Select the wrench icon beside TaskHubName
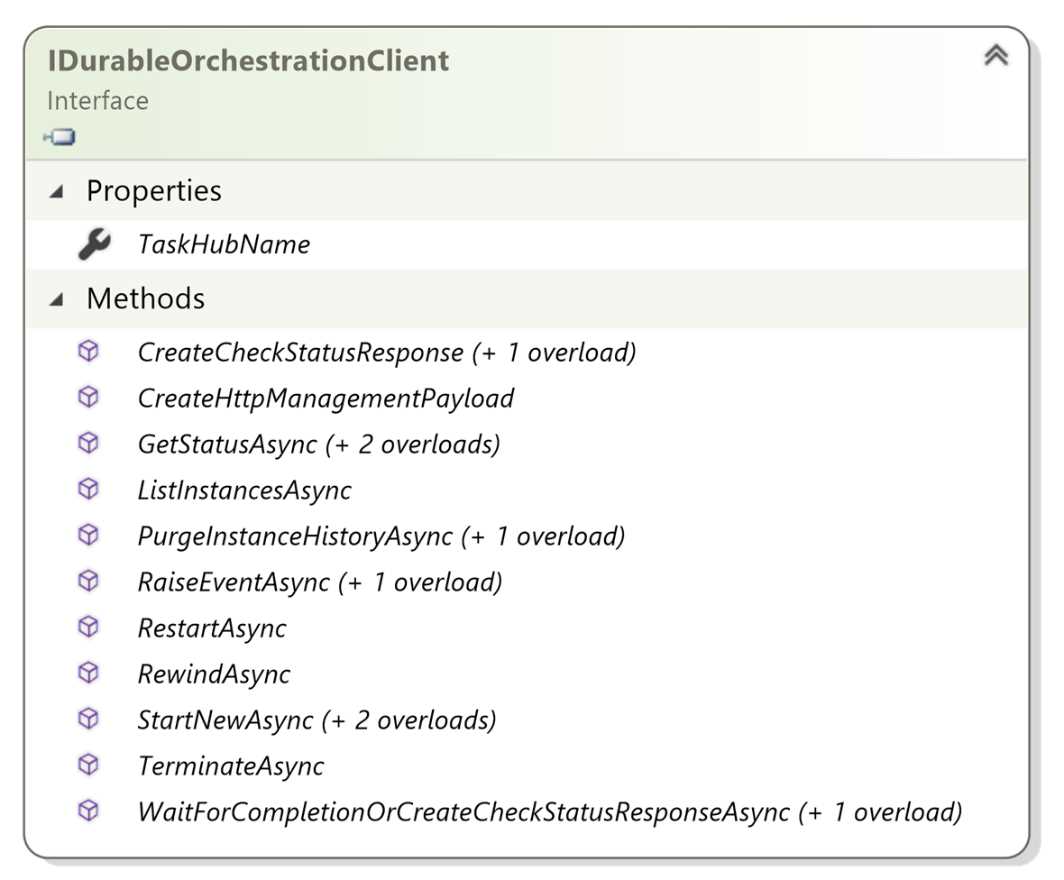 click(x=94, y=243)
